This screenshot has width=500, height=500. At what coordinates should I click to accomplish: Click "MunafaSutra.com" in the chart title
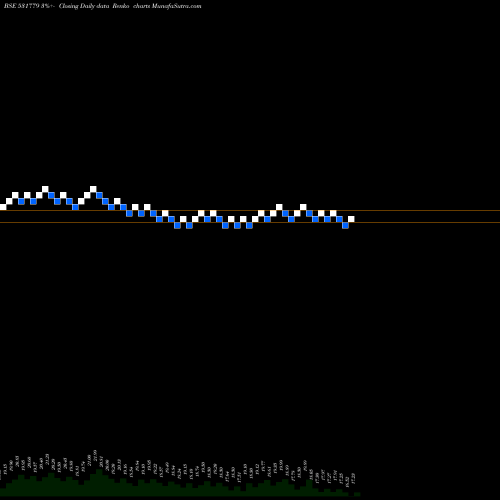click(x=176, y=6)
